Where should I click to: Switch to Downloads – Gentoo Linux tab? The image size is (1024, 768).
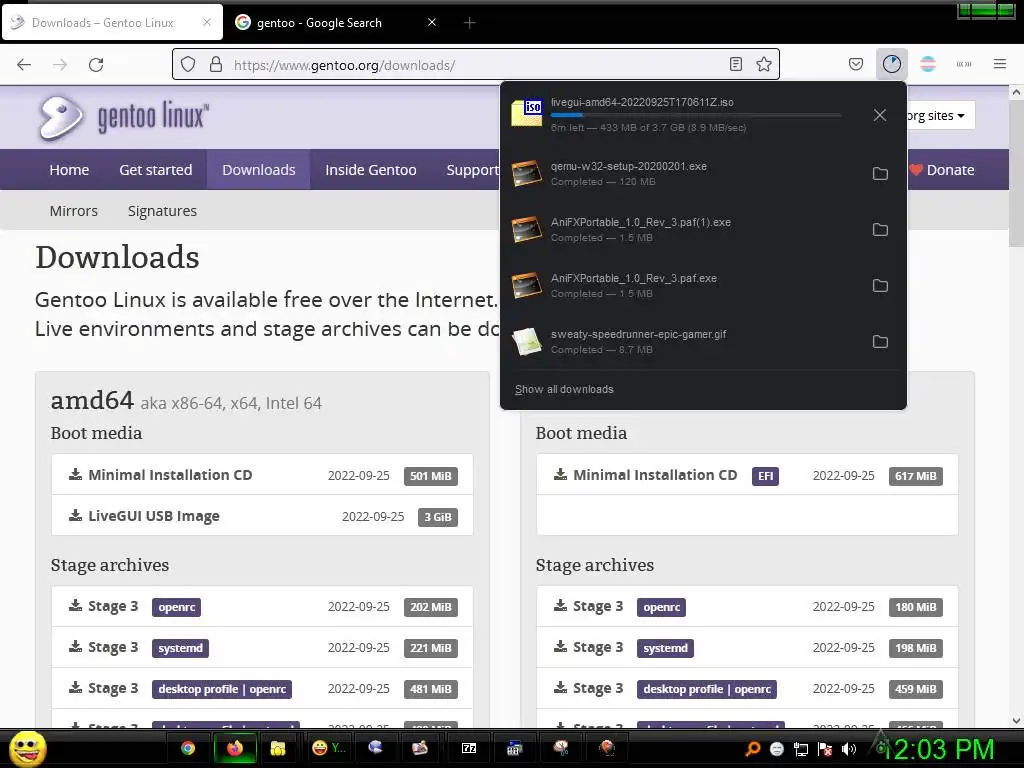[112, 22]
